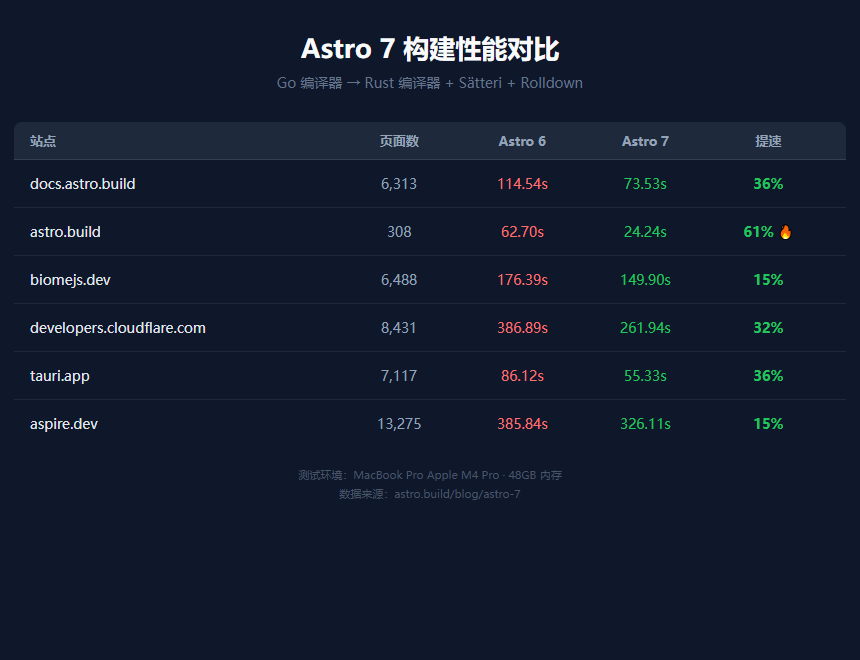Select the 13,275 page count value
Image resolution: width=860 pixels, height=660 pixels.
(x=399, y=424)
